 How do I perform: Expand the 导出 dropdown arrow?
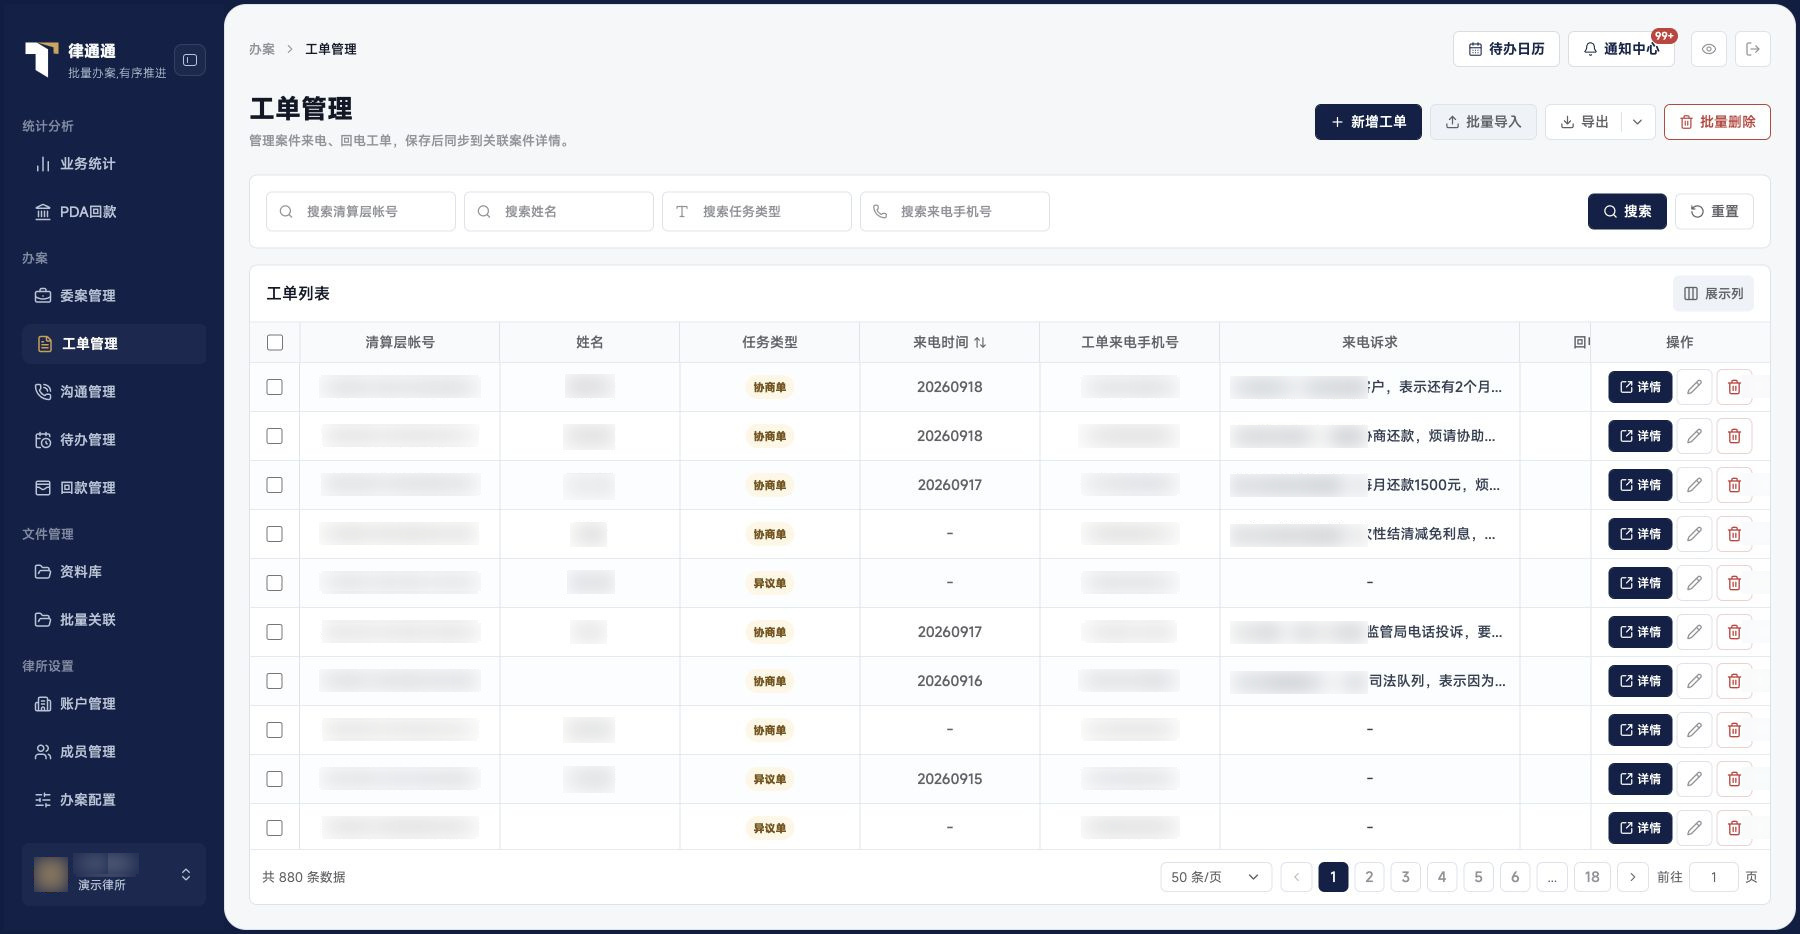[x=1637, y=122]
